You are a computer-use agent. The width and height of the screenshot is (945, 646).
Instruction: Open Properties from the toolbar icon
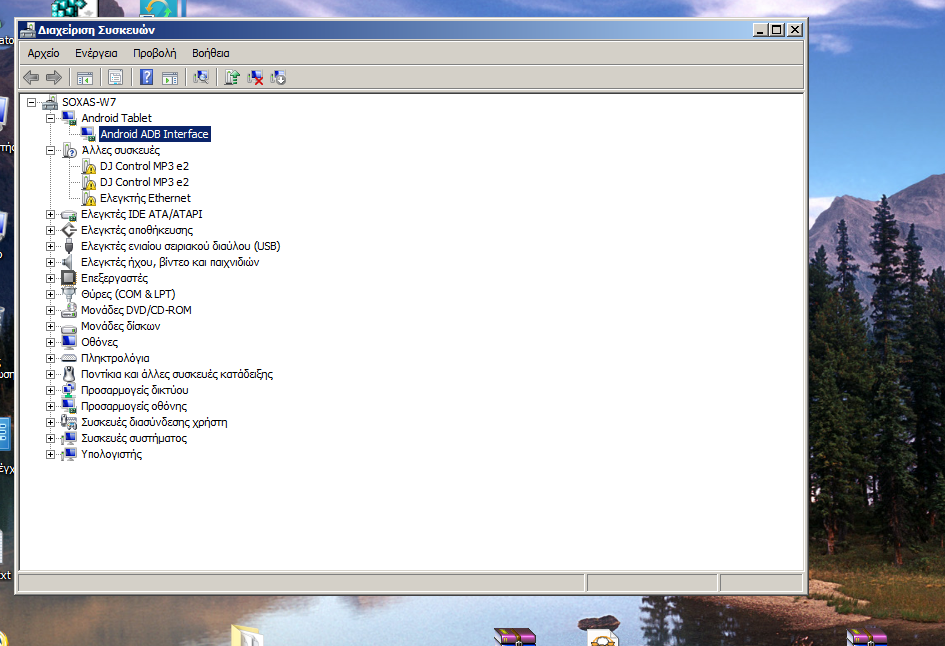[115, 77]
